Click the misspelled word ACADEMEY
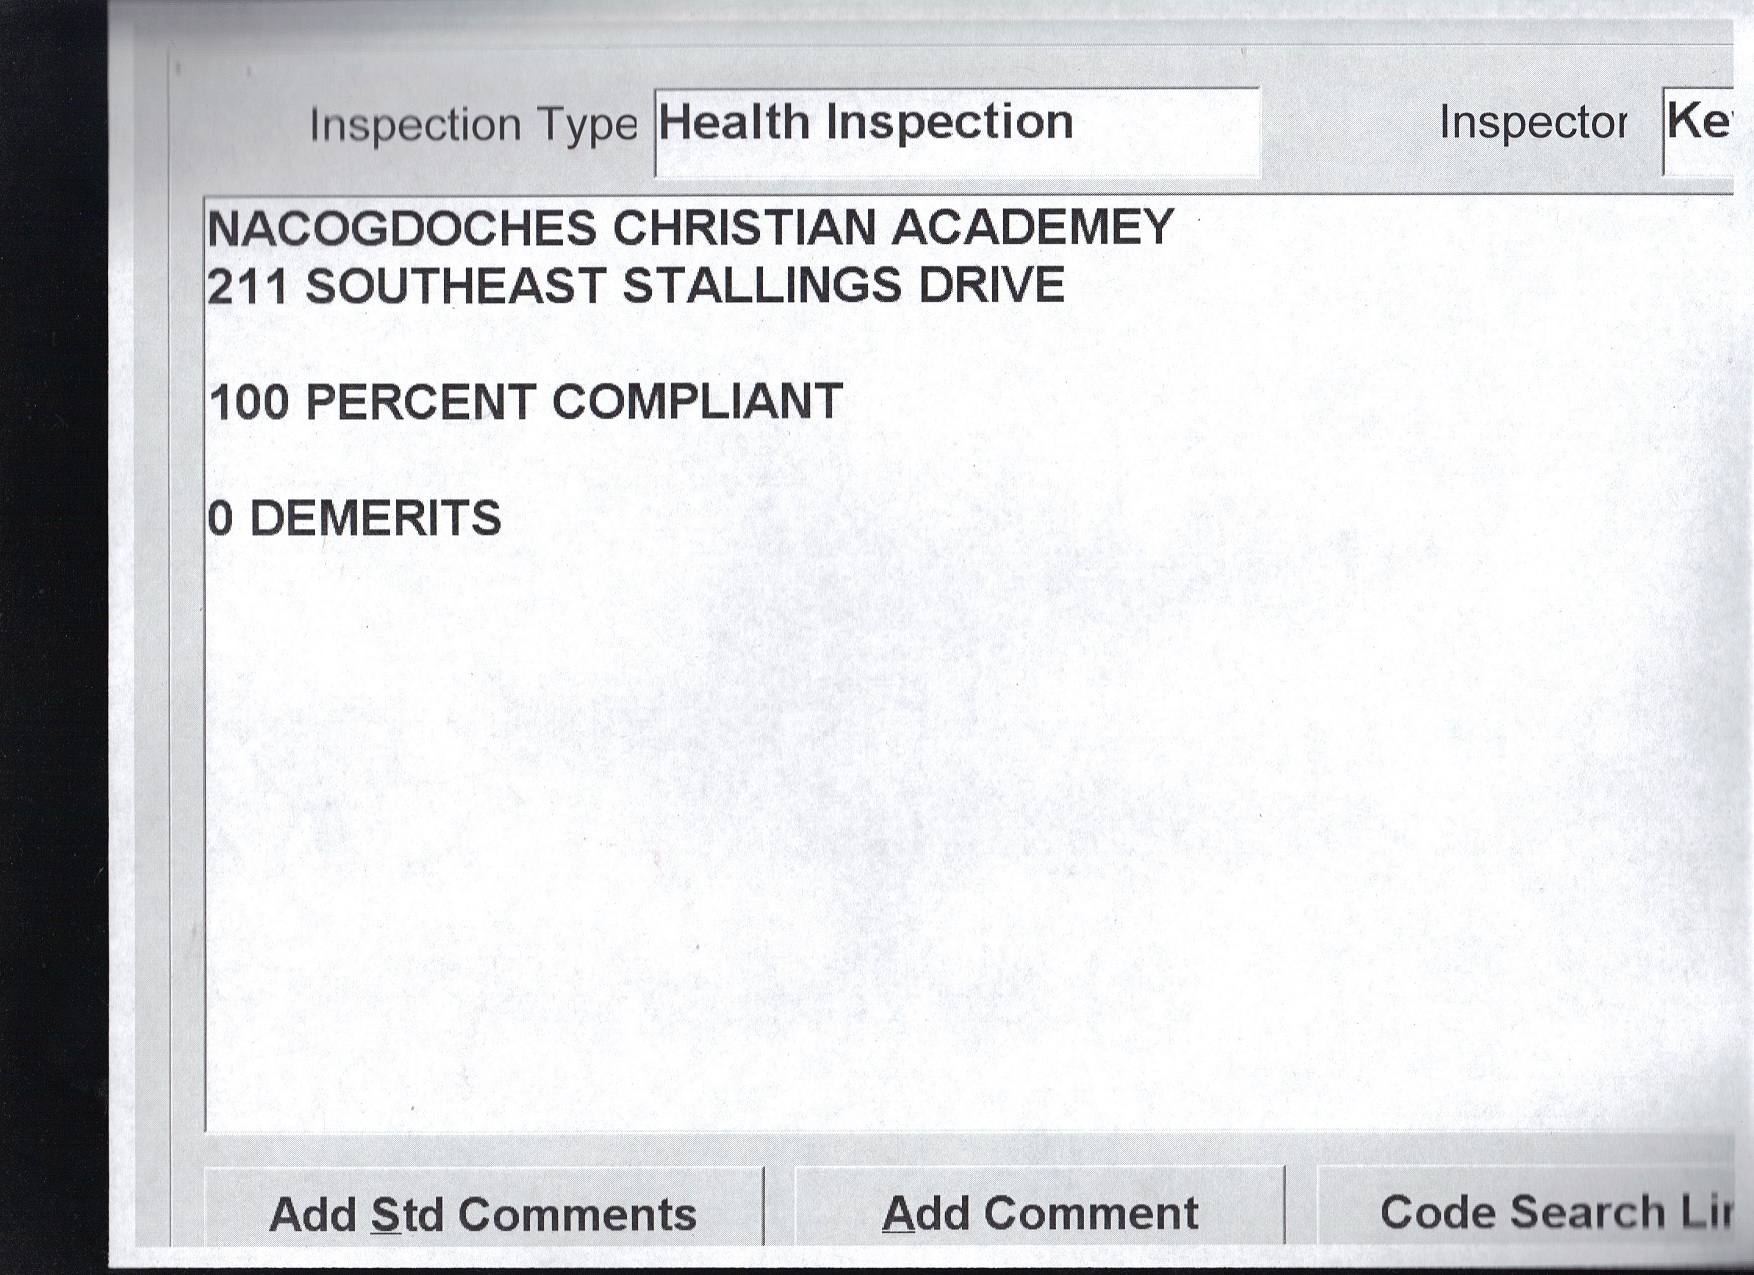 coord(1032,227)
